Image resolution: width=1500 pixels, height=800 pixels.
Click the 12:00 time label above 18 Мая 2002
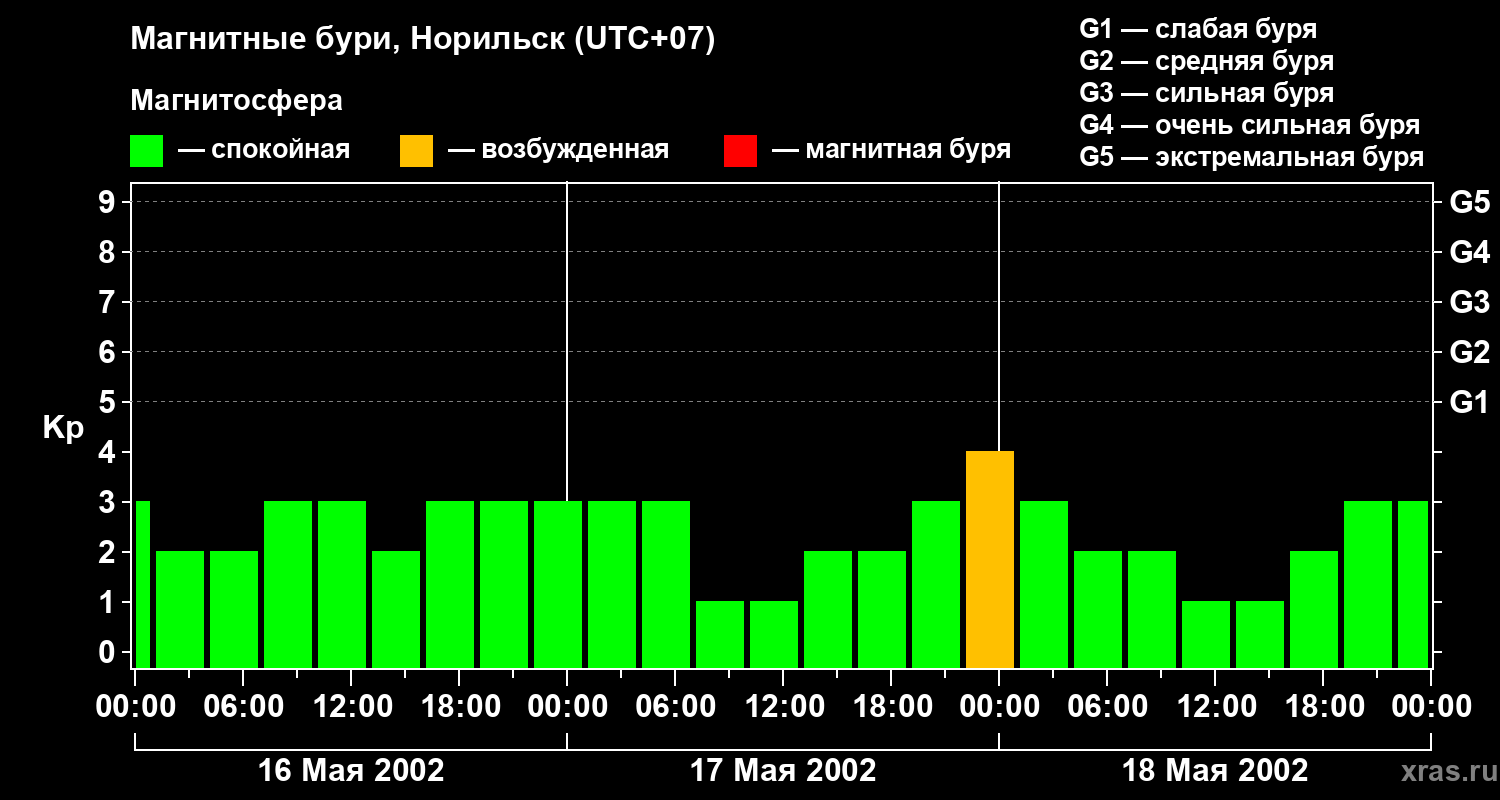(x=1215, y=707)
